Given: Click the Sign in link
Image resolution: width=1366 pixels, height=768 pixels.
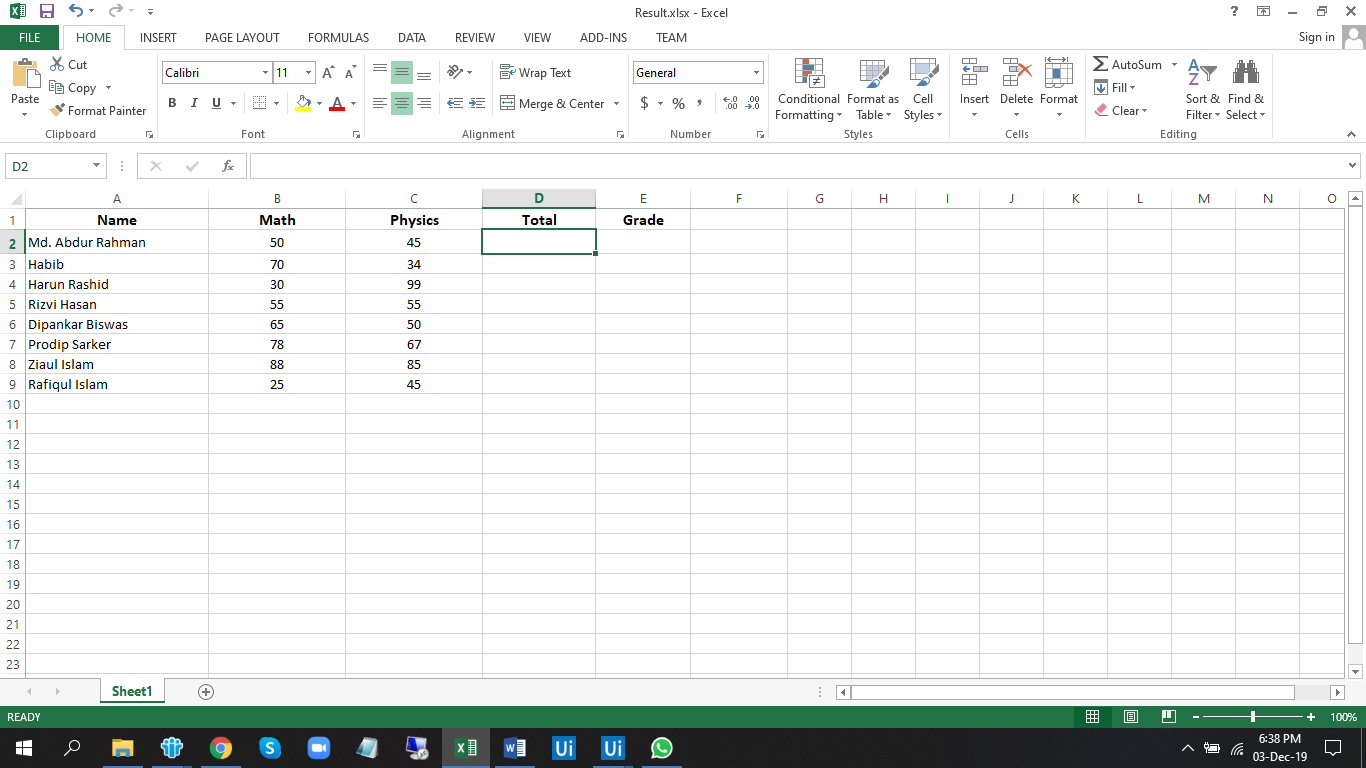Looking at the screenshot, I should [x=1316, y=37].
